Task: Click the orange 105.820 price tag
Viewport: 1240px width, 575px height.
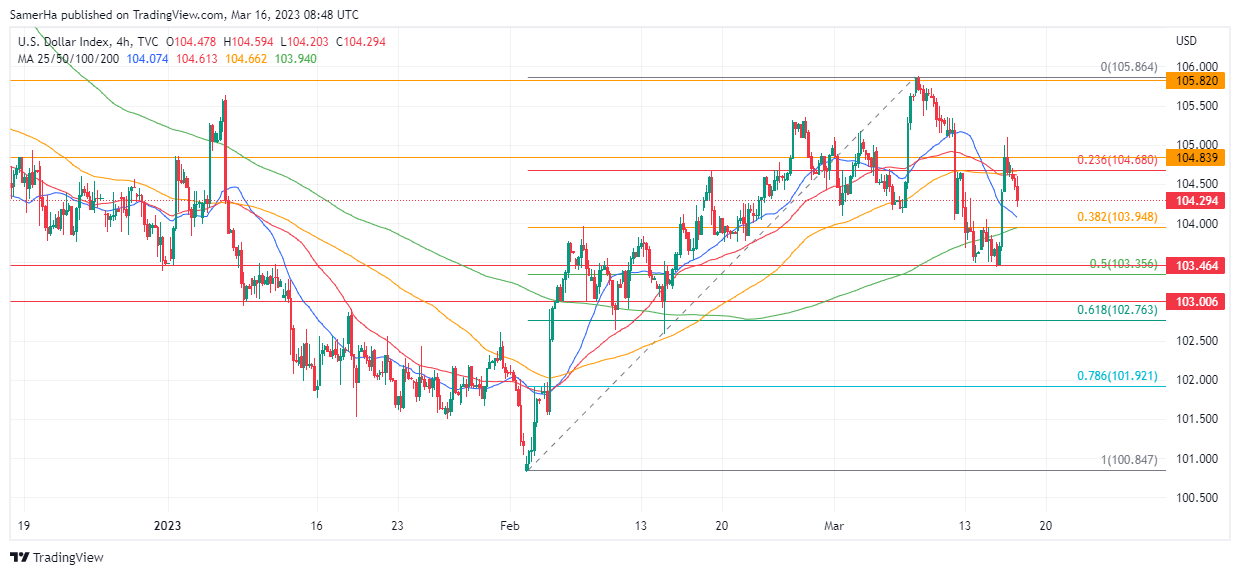Action: click(1197, 80)
